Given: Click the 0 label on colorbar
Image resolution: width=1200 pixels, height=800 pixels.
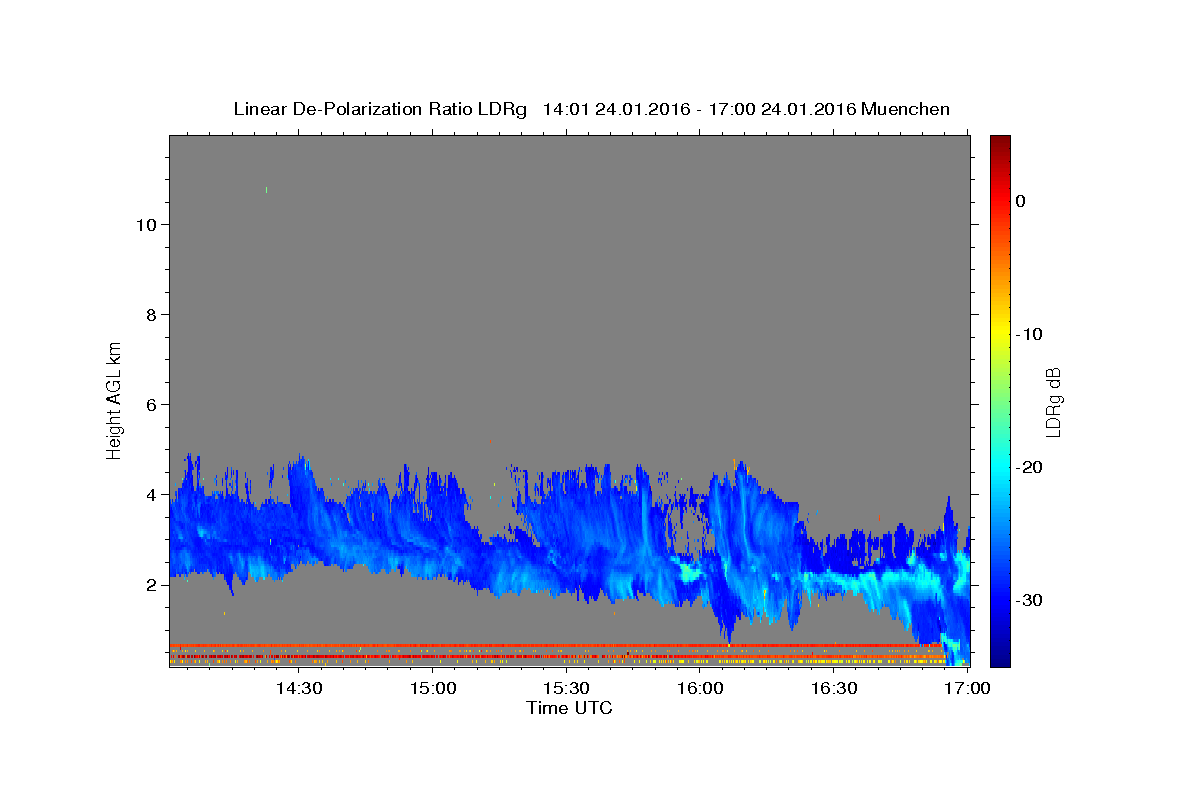Looking at the screenshot, I should point(1021,201).
